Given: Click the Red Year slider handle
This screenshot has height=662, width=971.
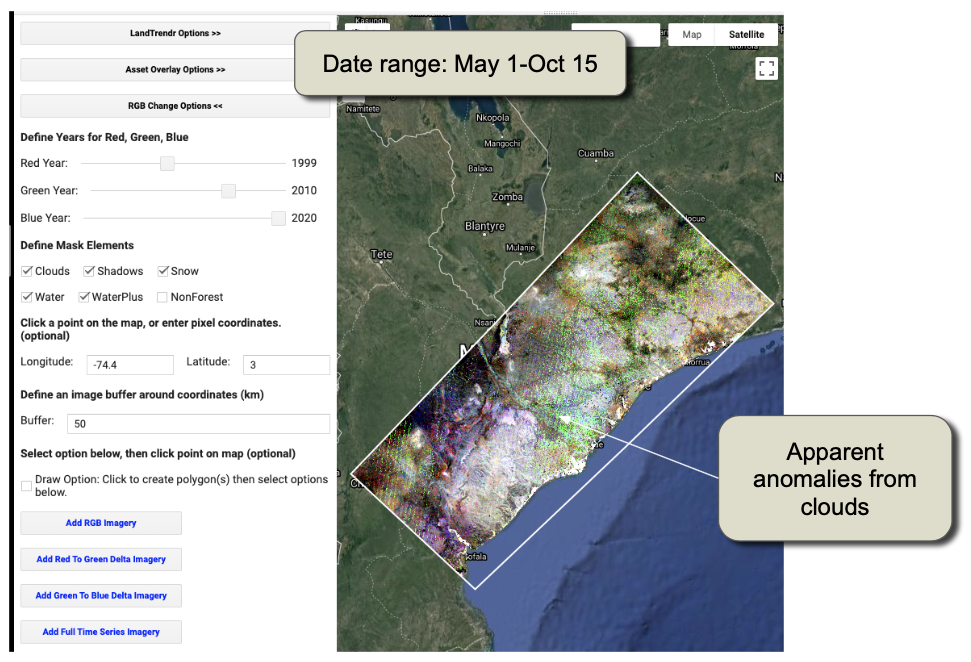Looking at the screenshot, I should click(168, 164).
